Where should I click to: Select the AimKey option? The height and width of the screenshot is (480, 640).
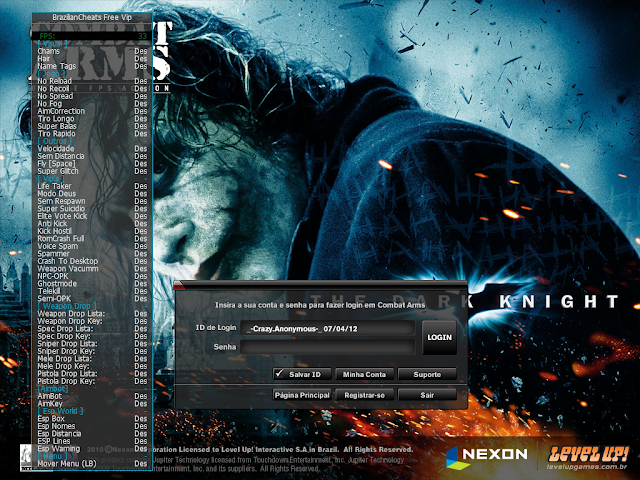click(x=92, y=404)
